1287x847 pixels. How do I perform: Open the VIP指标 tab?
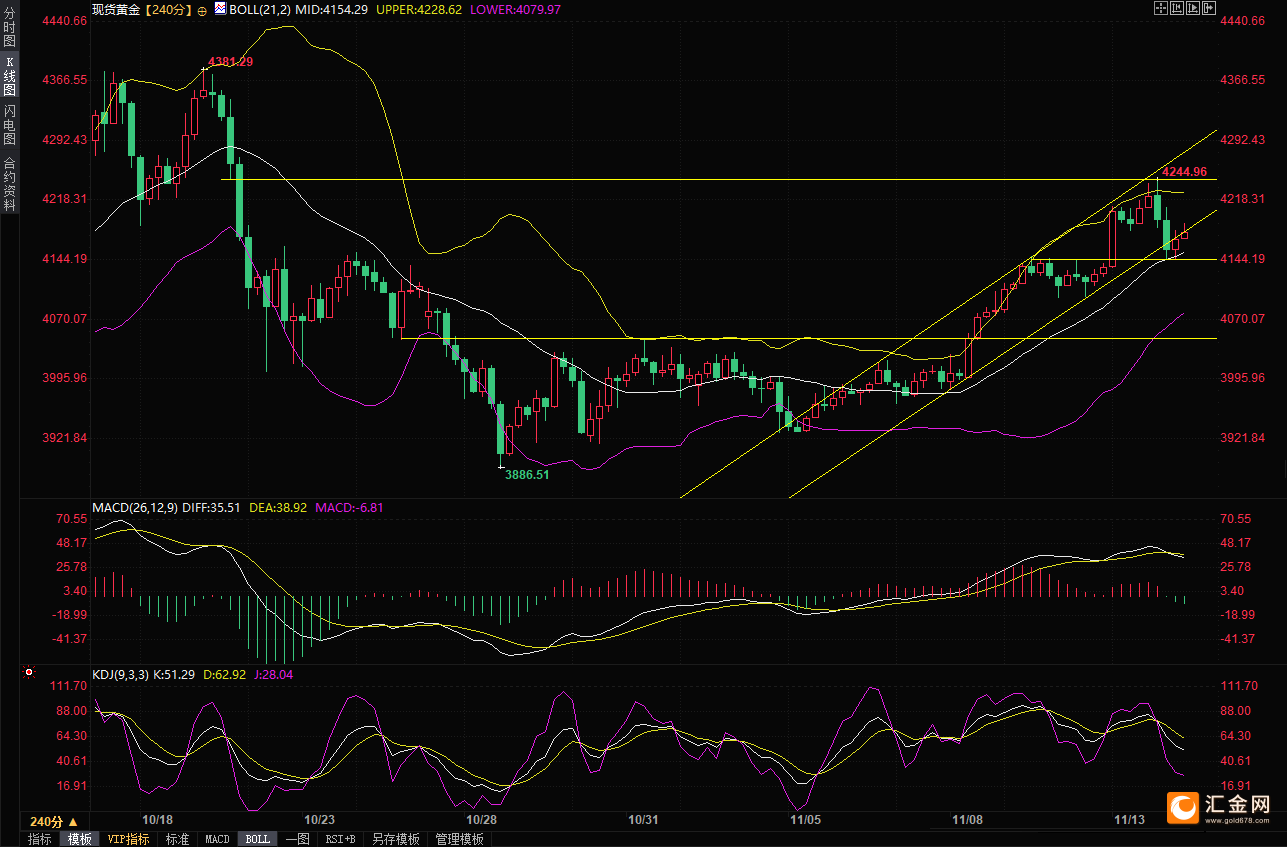[129, 839]
